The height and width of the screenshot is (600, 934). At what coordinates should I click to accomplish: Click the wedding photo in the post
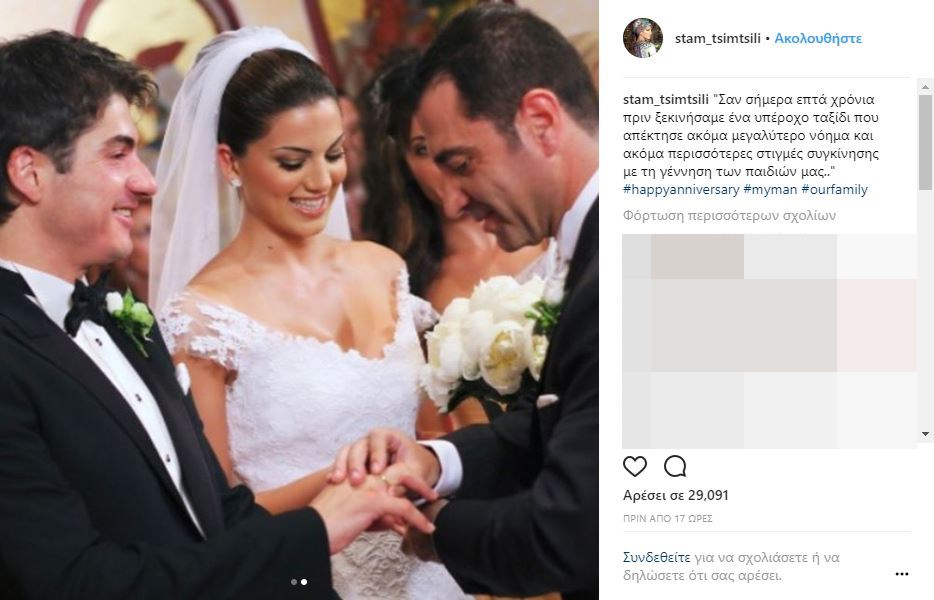click(x=299, y=300)
